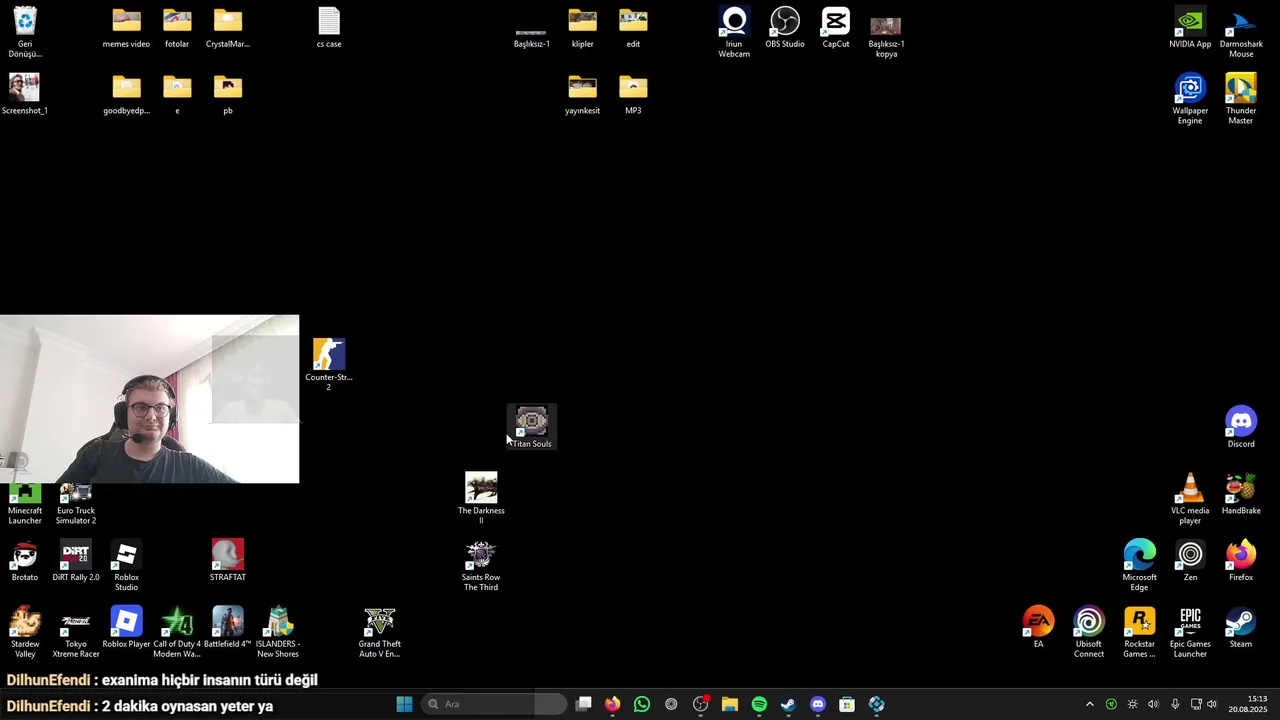This screenshot has height=720, width=1280.
Task: Open the MP3 folder
Action: (x=633, y=94)
